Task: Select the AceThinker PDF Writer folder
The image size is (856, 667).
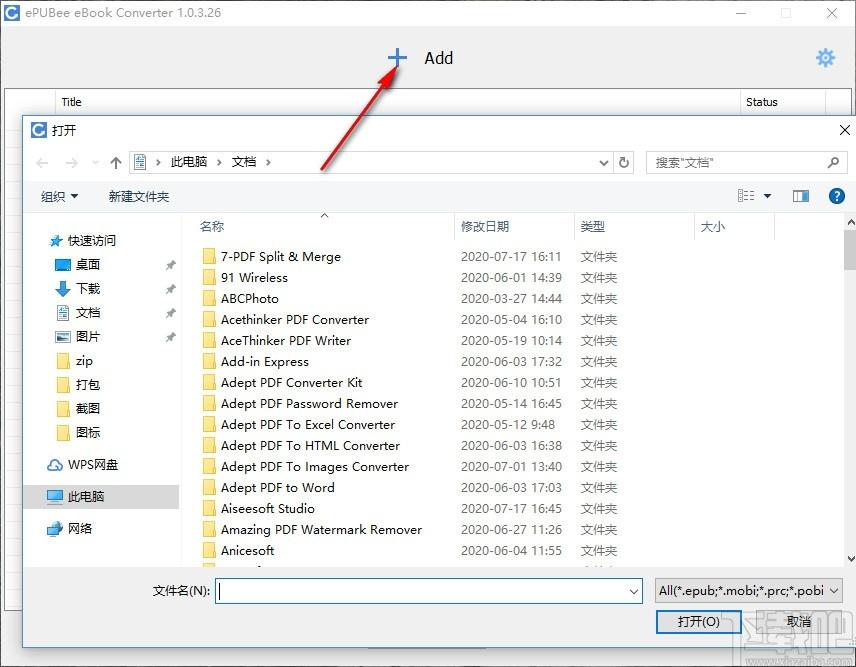Action: tap(286, 341)
